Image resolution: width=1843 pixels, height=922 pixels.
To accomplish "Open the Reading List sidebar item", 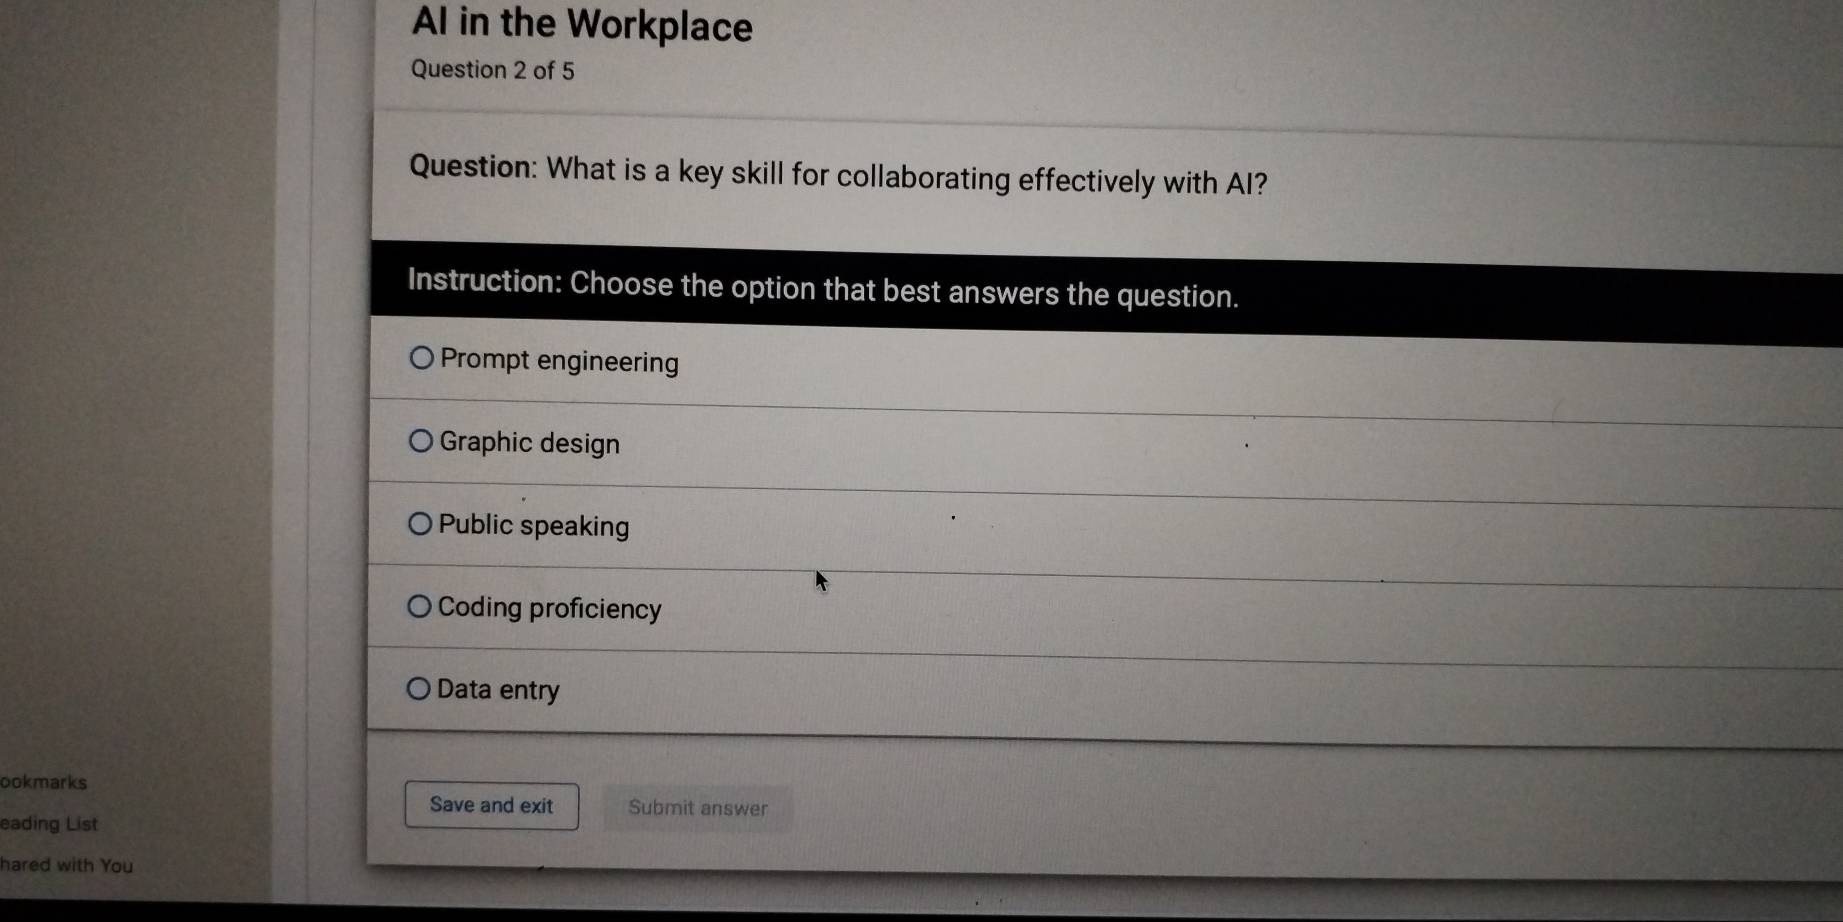I will [49, 824].
